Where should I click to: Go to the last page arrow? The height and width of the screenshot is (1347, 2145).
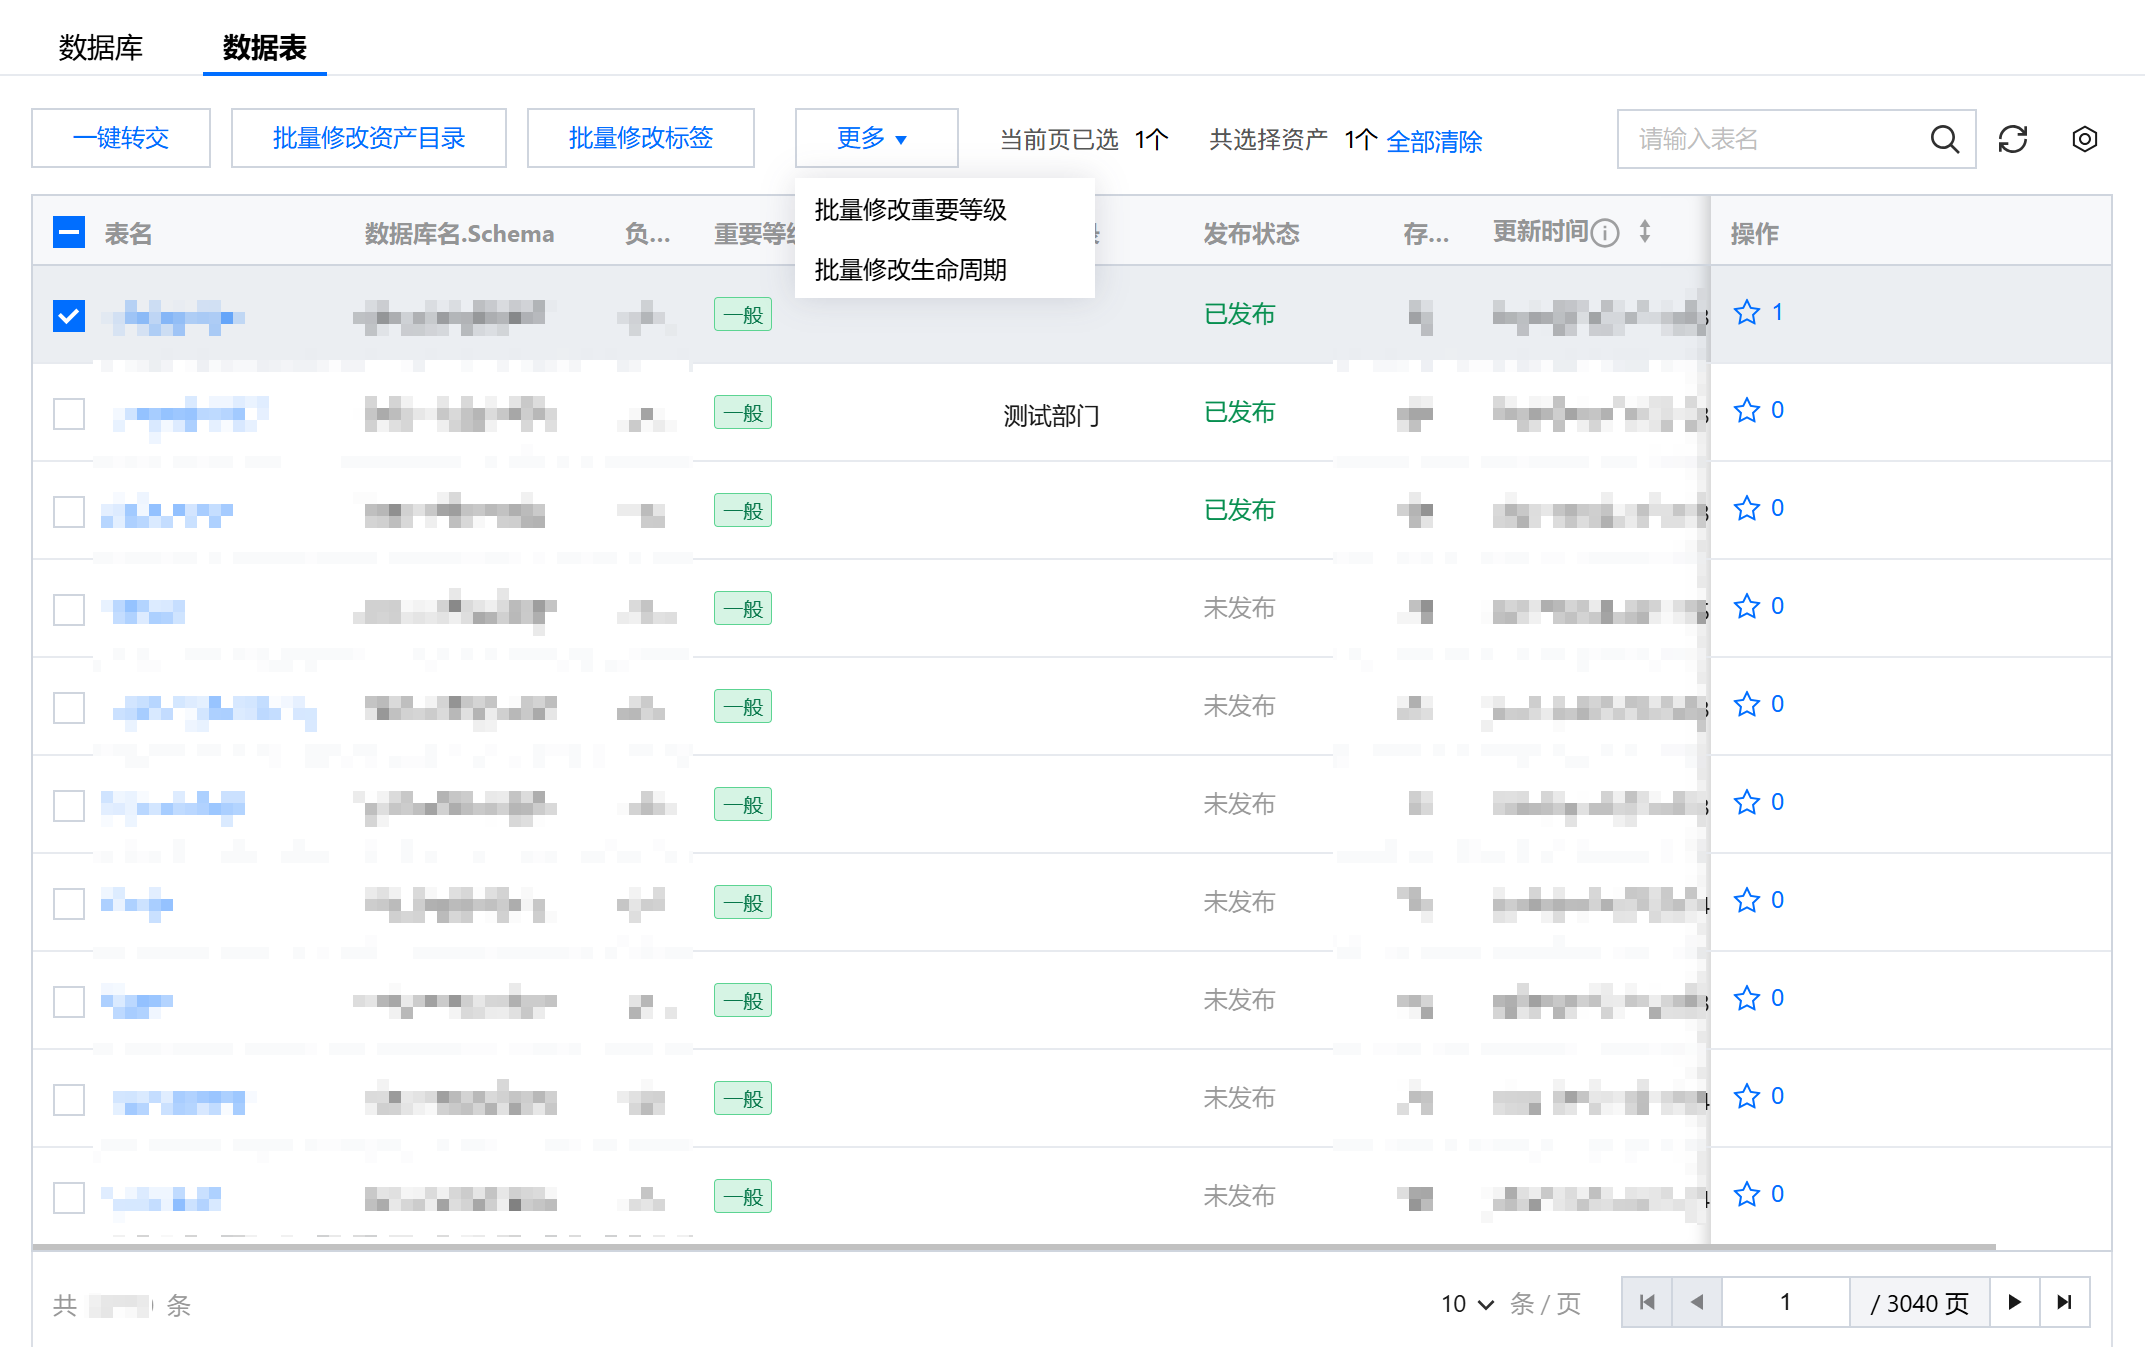2064,1302
